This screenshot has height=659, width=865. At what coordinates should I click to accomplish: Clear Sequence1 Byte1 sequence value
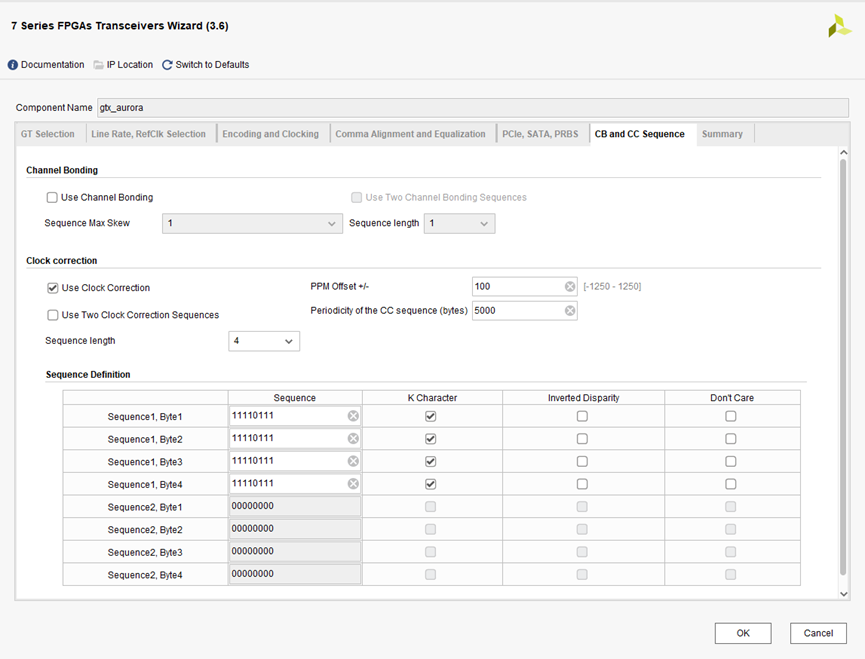coord(353,416)
